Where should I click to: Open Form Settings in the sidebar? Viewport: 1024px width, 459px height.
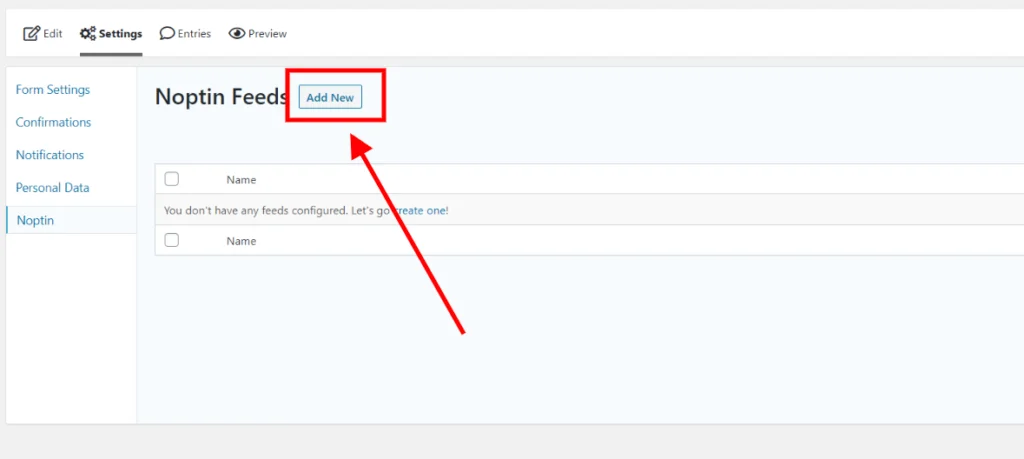tap(53, 89)
